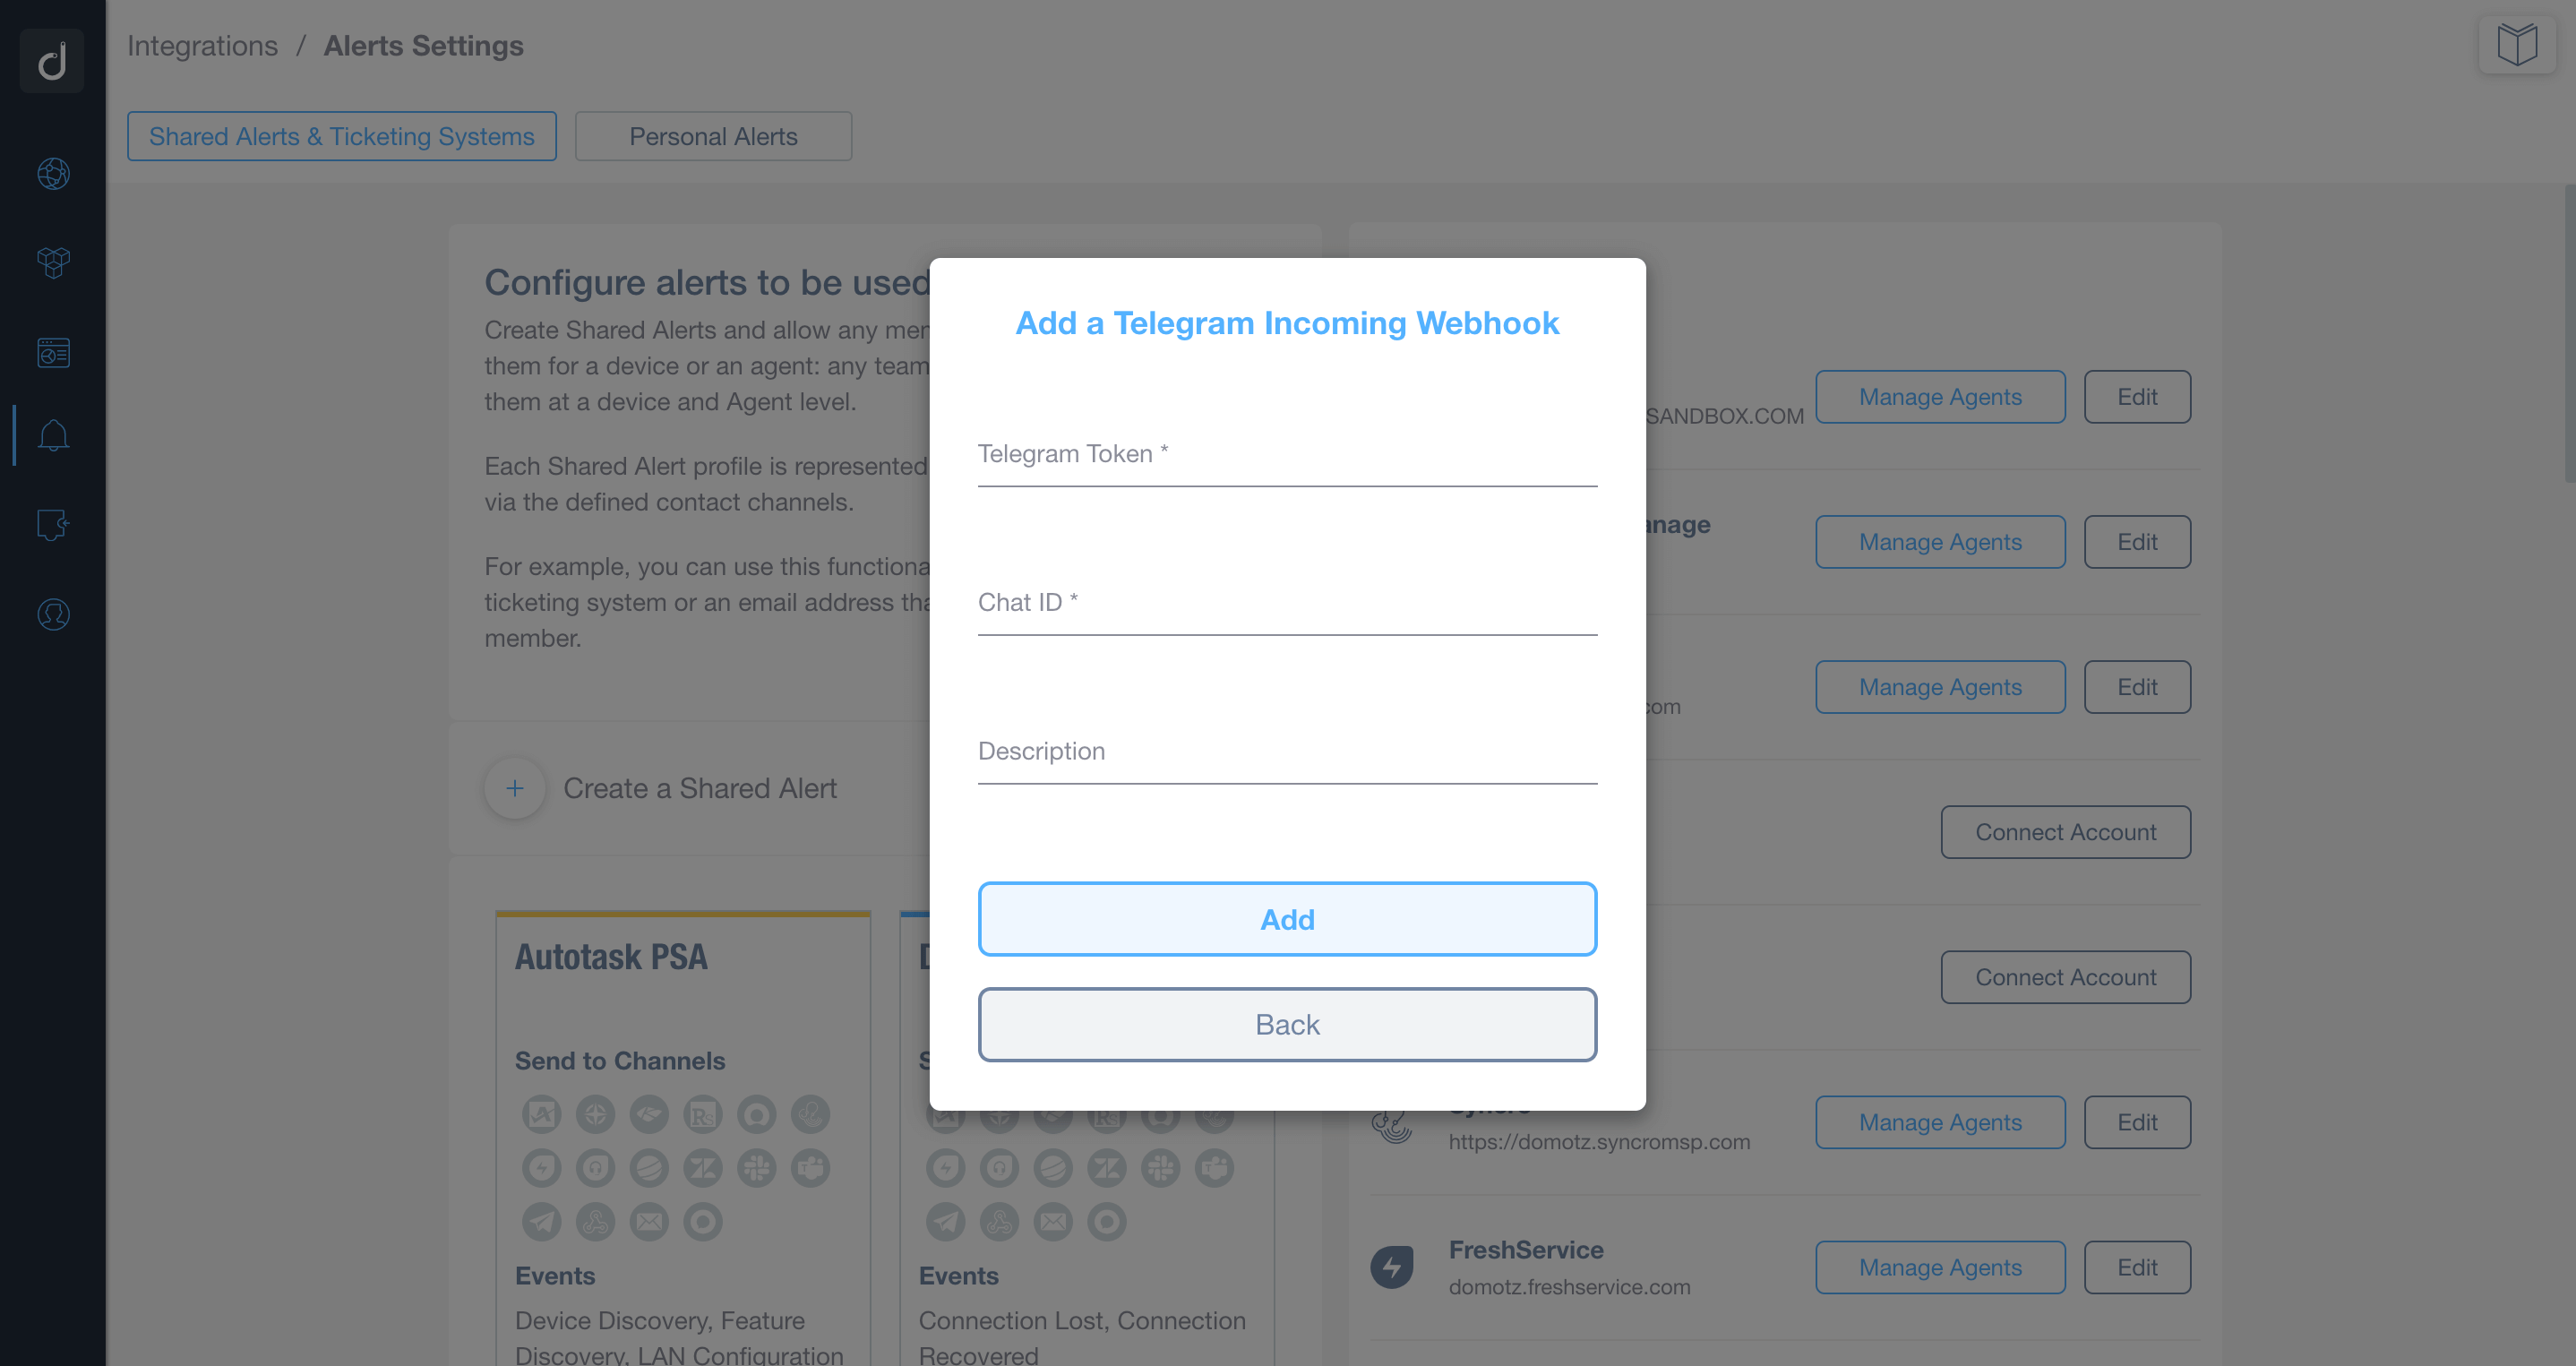This screenshot has height=1366, width=2576.
Task: Click Manage Agents for FreshService integration
Action: coord(1941,1267)
